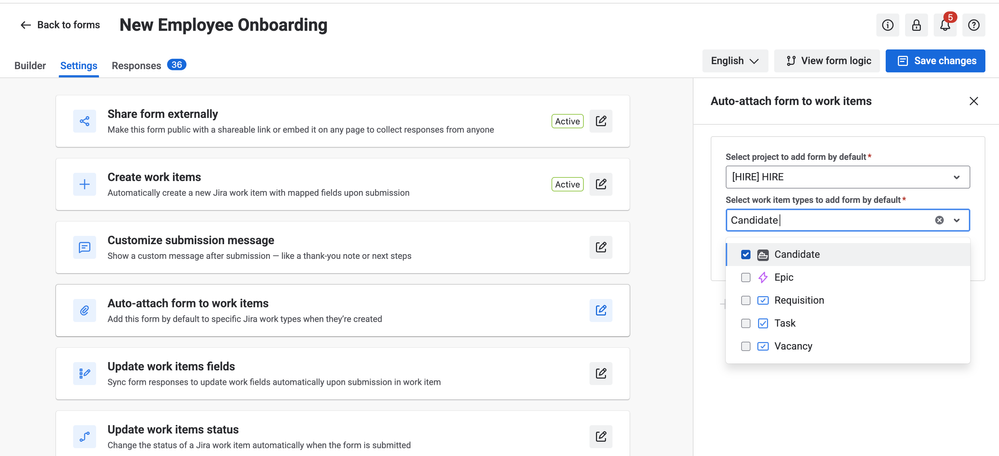Viewport: 999px width, 456px height.
Task: Edit the Update work items fields setting
Action: tap(601, 373)
